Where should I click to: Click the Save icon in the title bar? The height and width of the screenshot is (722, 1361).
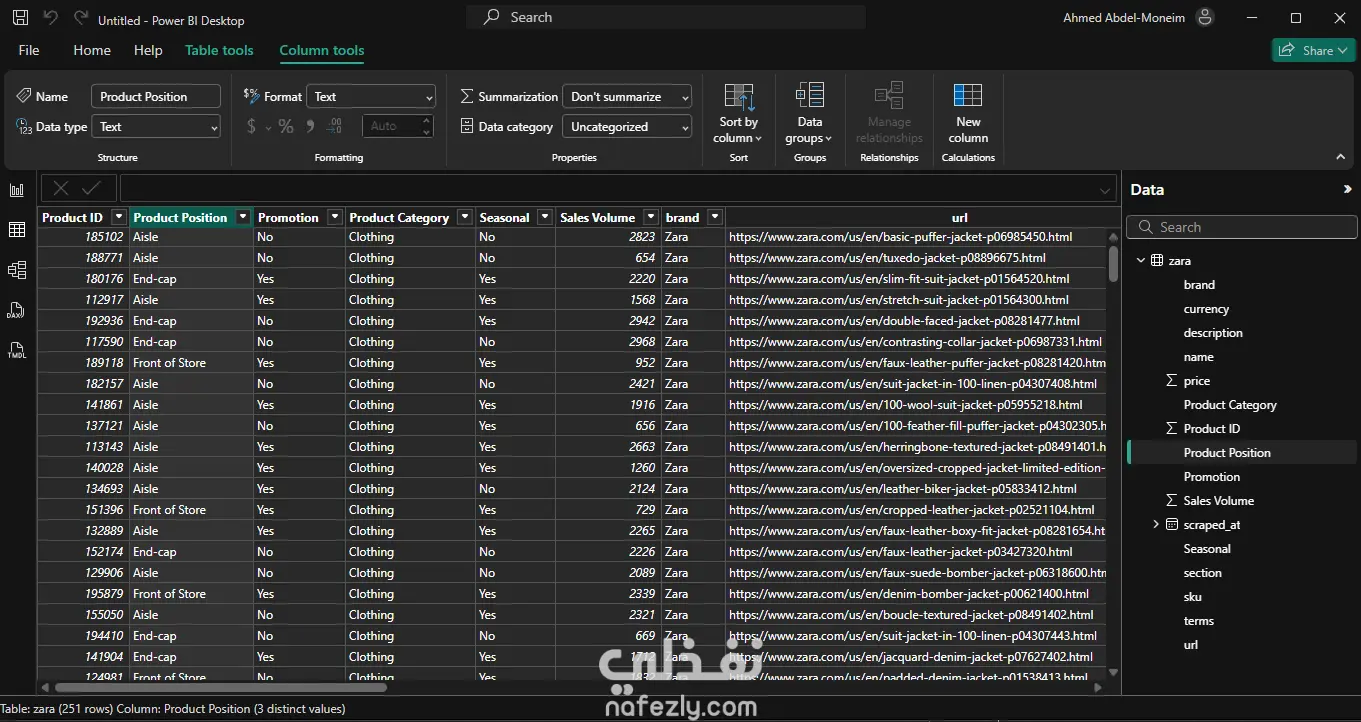pos(20,18)
